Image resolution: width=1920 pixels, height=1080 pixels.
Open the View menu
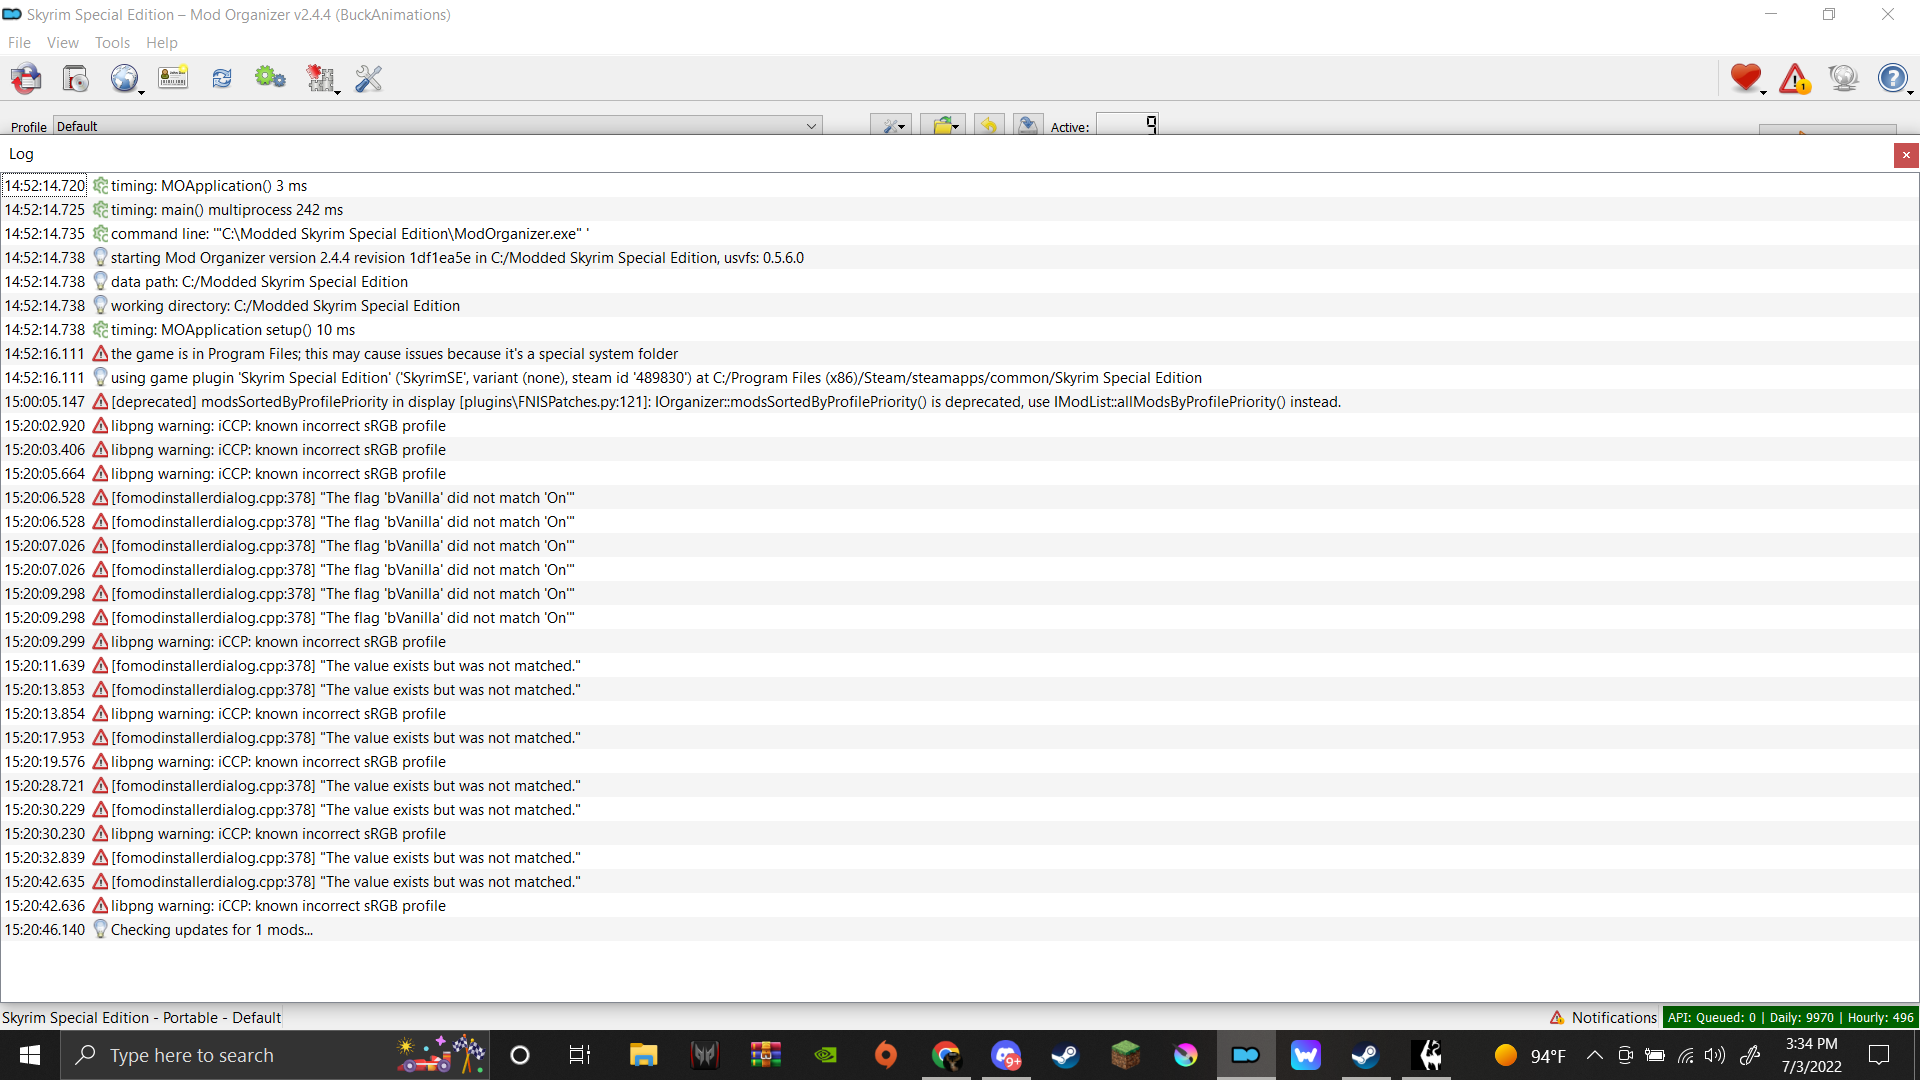pyautogui.click(x=62, y=43)
